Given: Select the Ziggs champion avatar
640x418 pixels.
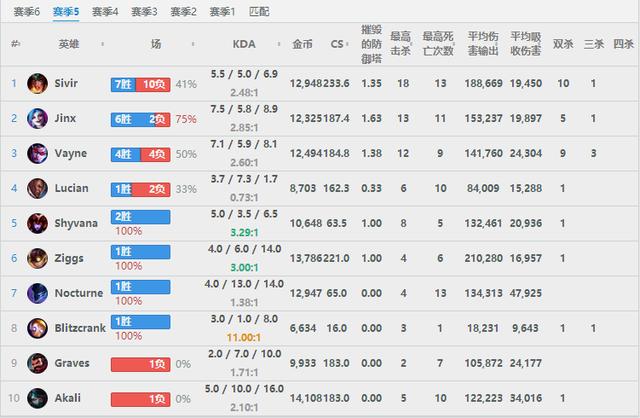Looking at the screenshot, I should pos(38,258).
